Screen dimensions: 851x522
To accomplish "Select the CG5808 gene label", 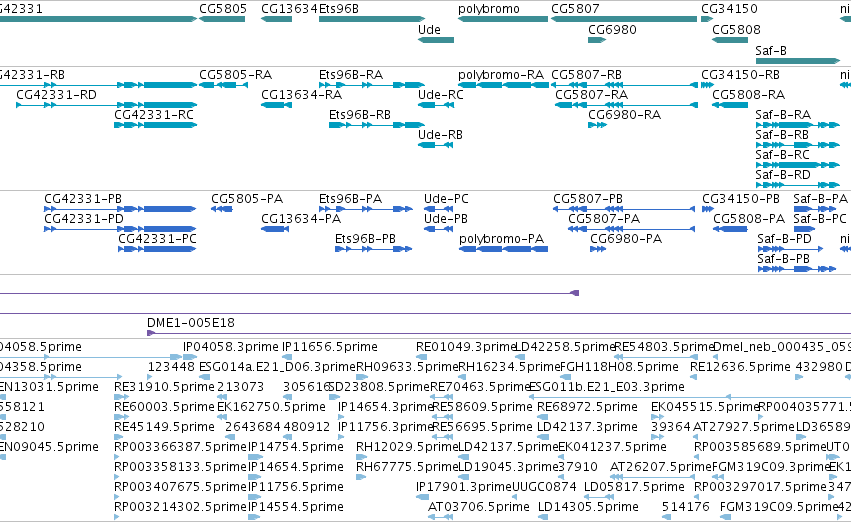I will [x=736, y=30].
